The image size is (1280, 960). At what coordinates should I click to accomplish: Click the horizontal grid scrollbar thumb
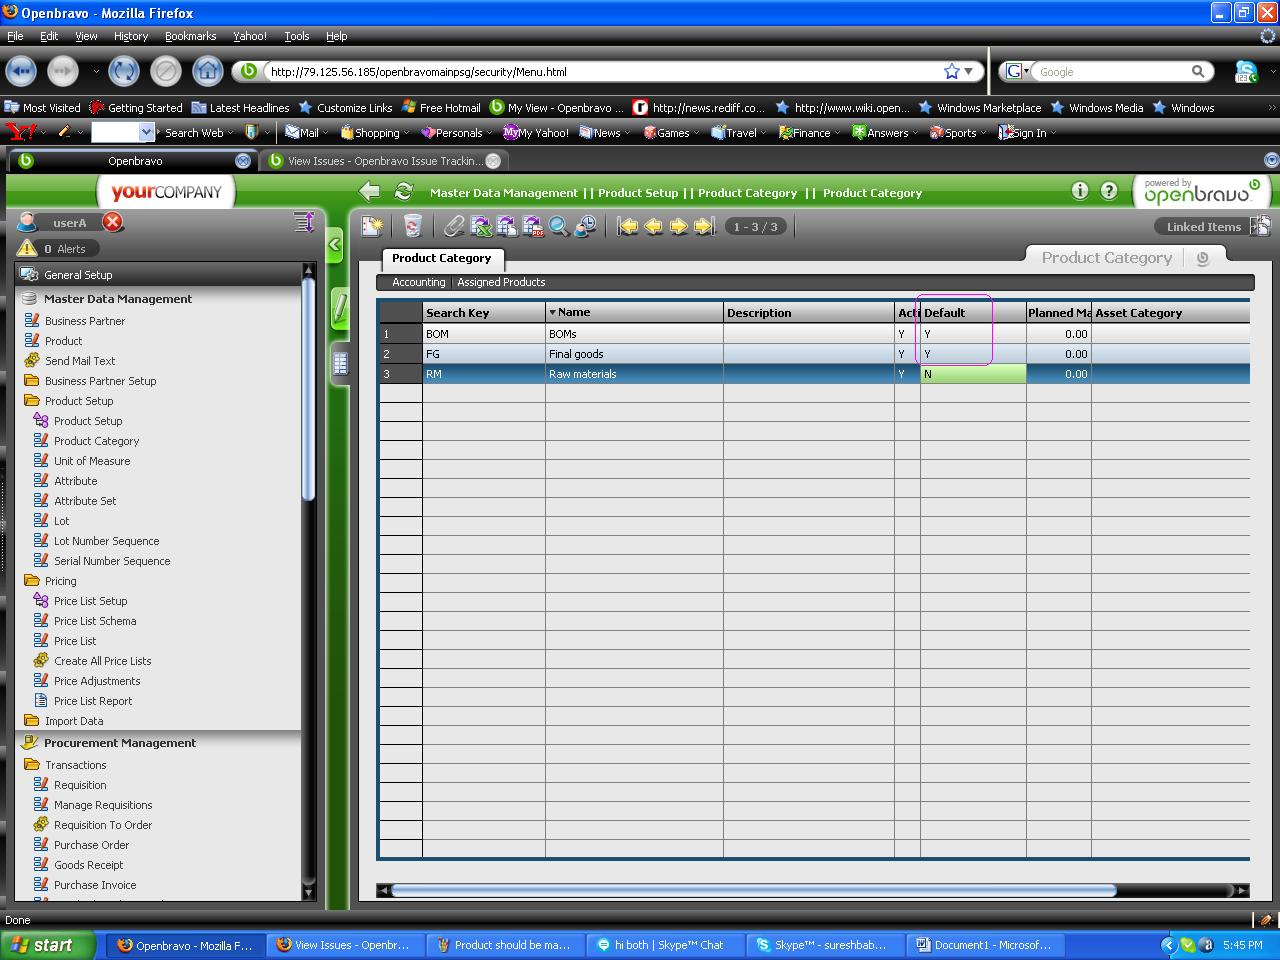point(753,890)
